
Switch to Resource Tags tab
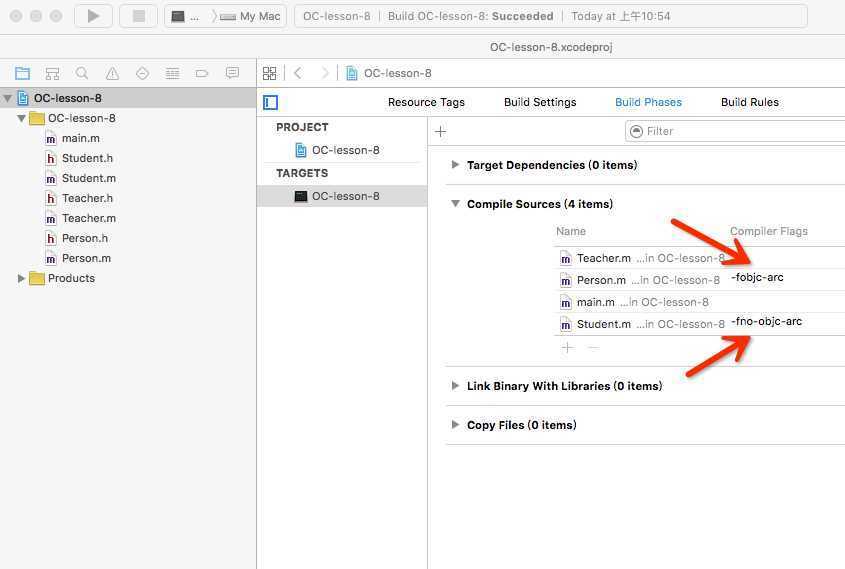click(426, 102)
